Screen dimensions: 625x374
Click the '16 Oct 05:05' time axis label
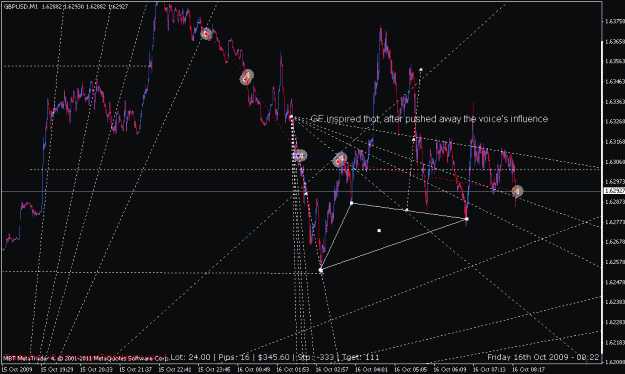pyautogui.click(x=411, y=370)
